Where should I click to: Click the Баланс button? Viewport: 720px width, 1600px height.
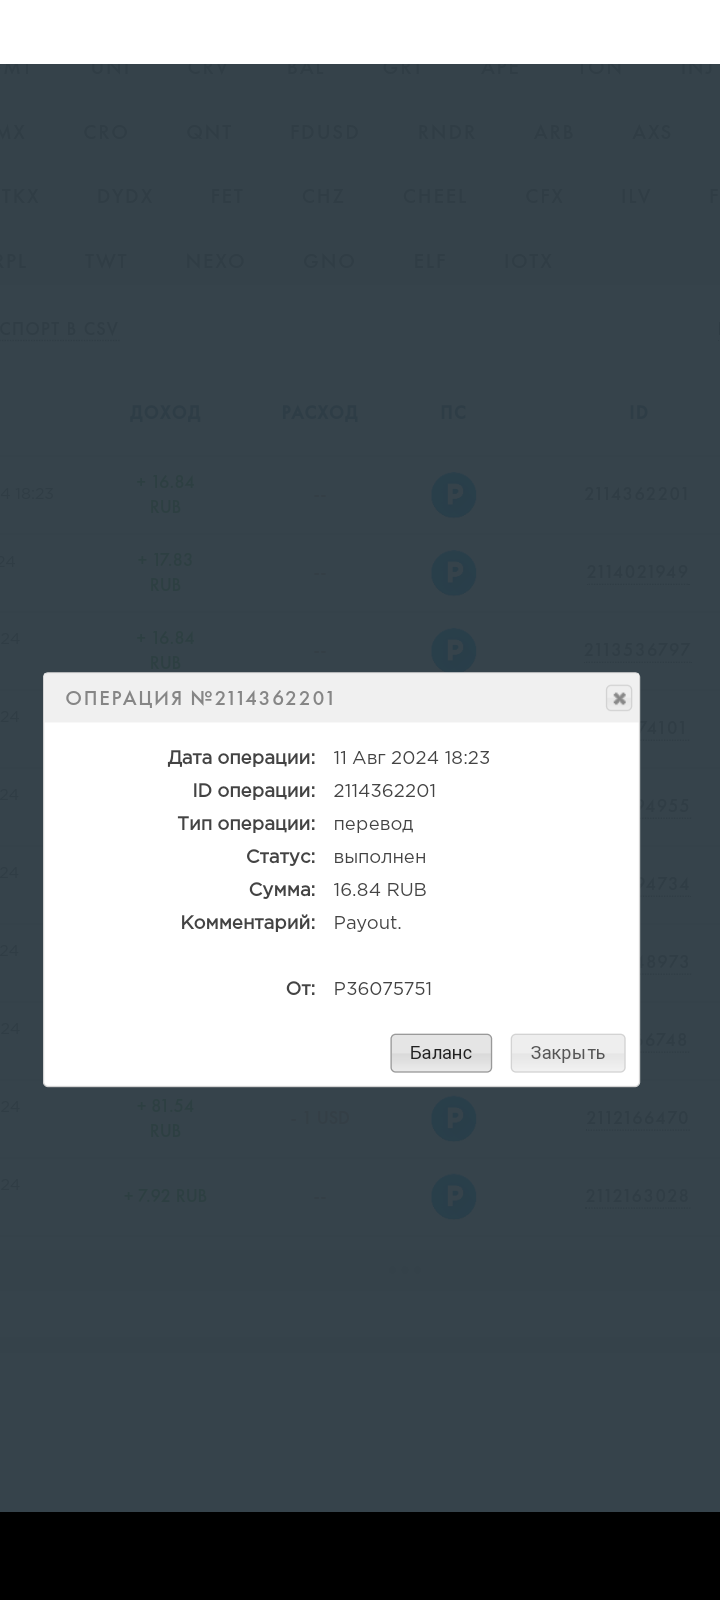coord(441,1053)
